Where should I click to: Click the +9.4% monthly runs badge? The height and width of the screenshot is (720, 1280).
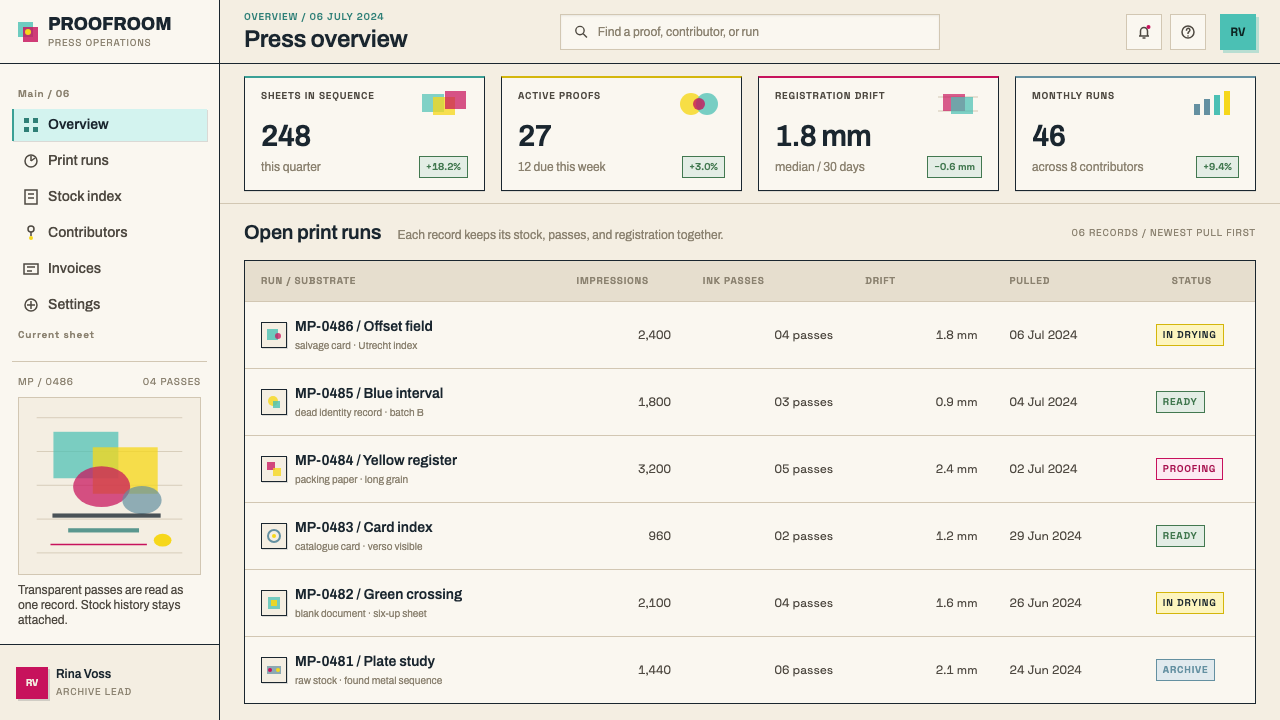[1217, 167]
